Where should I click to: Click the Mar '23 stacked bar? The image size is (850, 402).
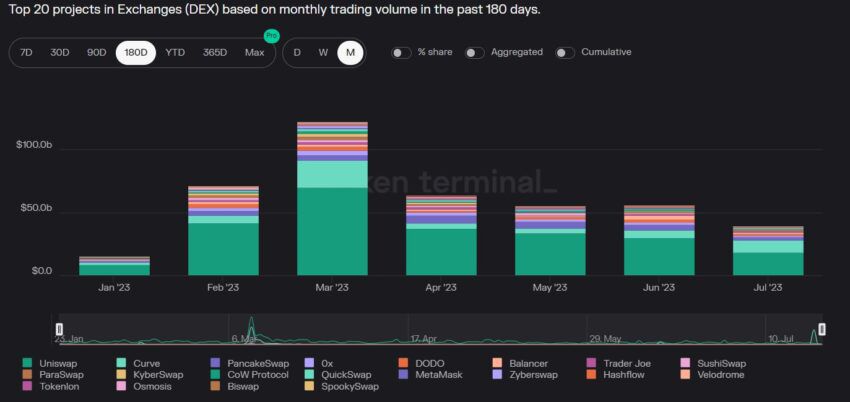332,198
